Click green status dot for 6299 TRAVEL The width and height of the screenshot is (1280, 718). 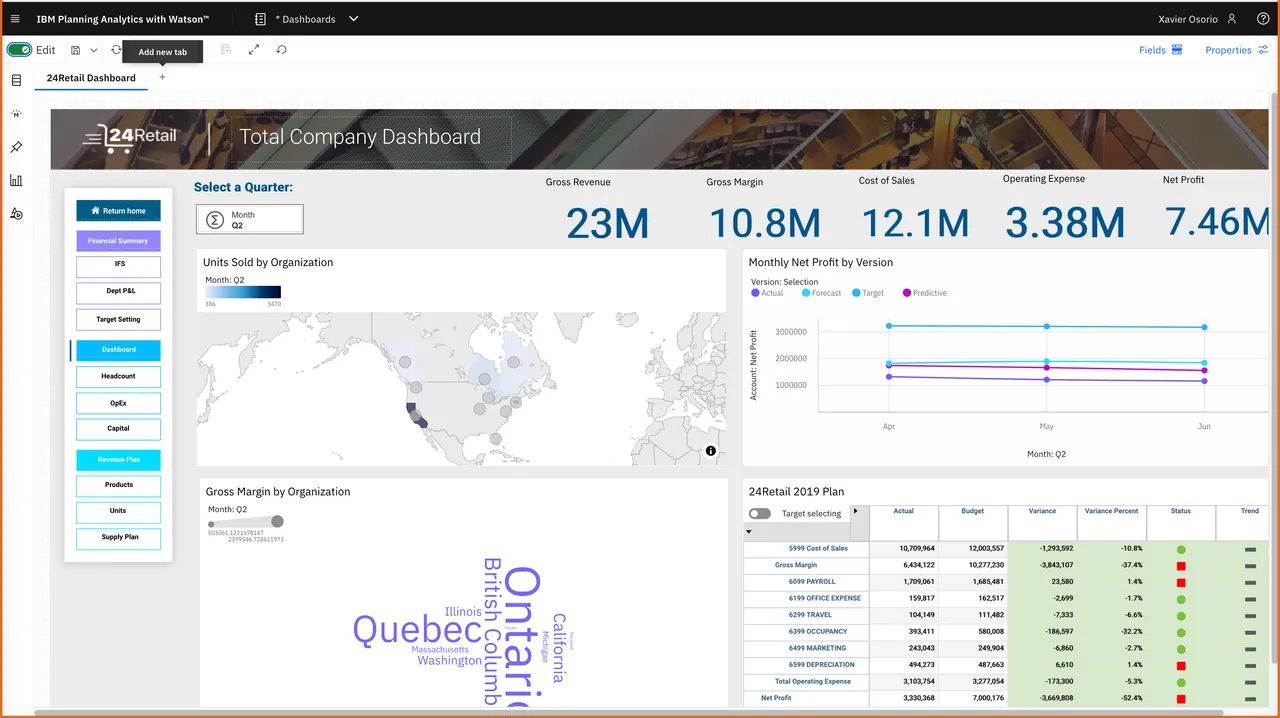point(1181,615)
